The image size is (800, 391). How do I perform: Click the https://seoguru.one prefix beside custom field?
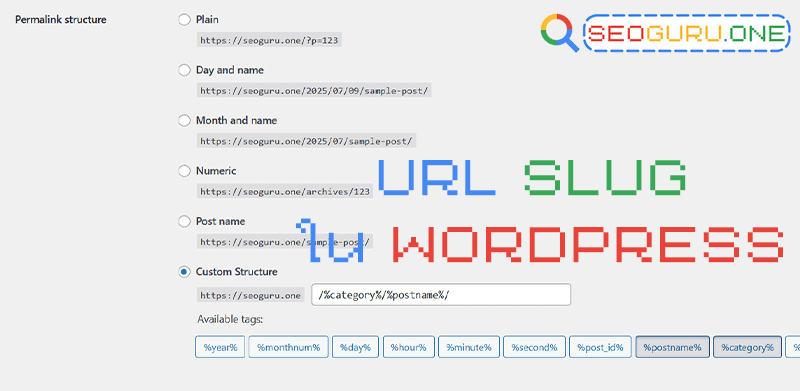pos(251,296)
